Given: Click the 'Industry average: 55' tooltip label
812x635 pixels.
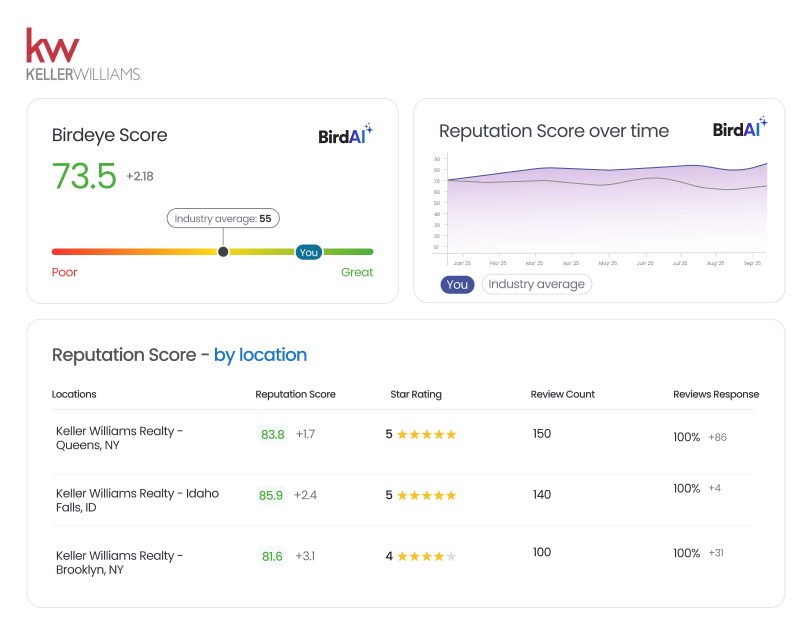Looking at the screenshot, I should [223, 218].
